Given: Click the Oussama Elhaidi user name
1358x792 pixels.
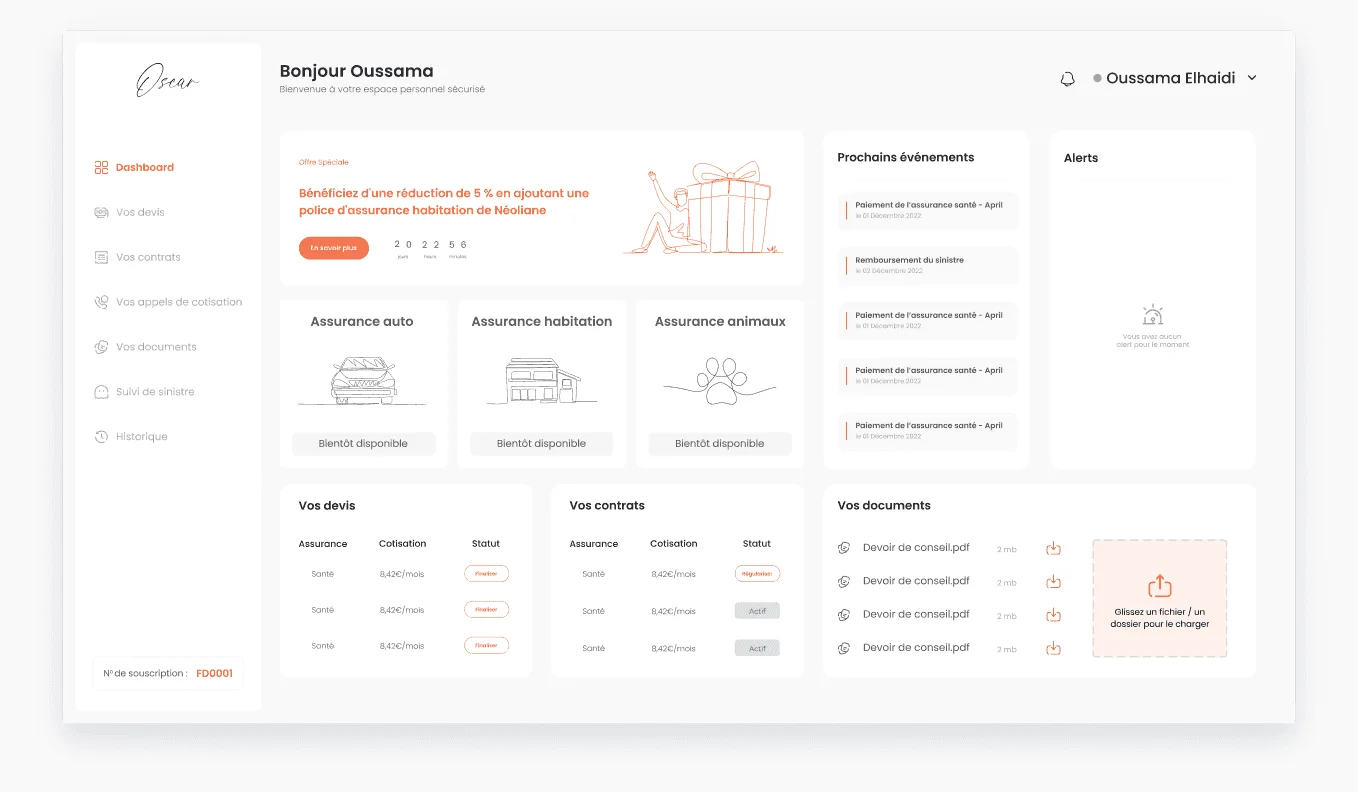Looking at the screenshot, I should coord(1171,78).
